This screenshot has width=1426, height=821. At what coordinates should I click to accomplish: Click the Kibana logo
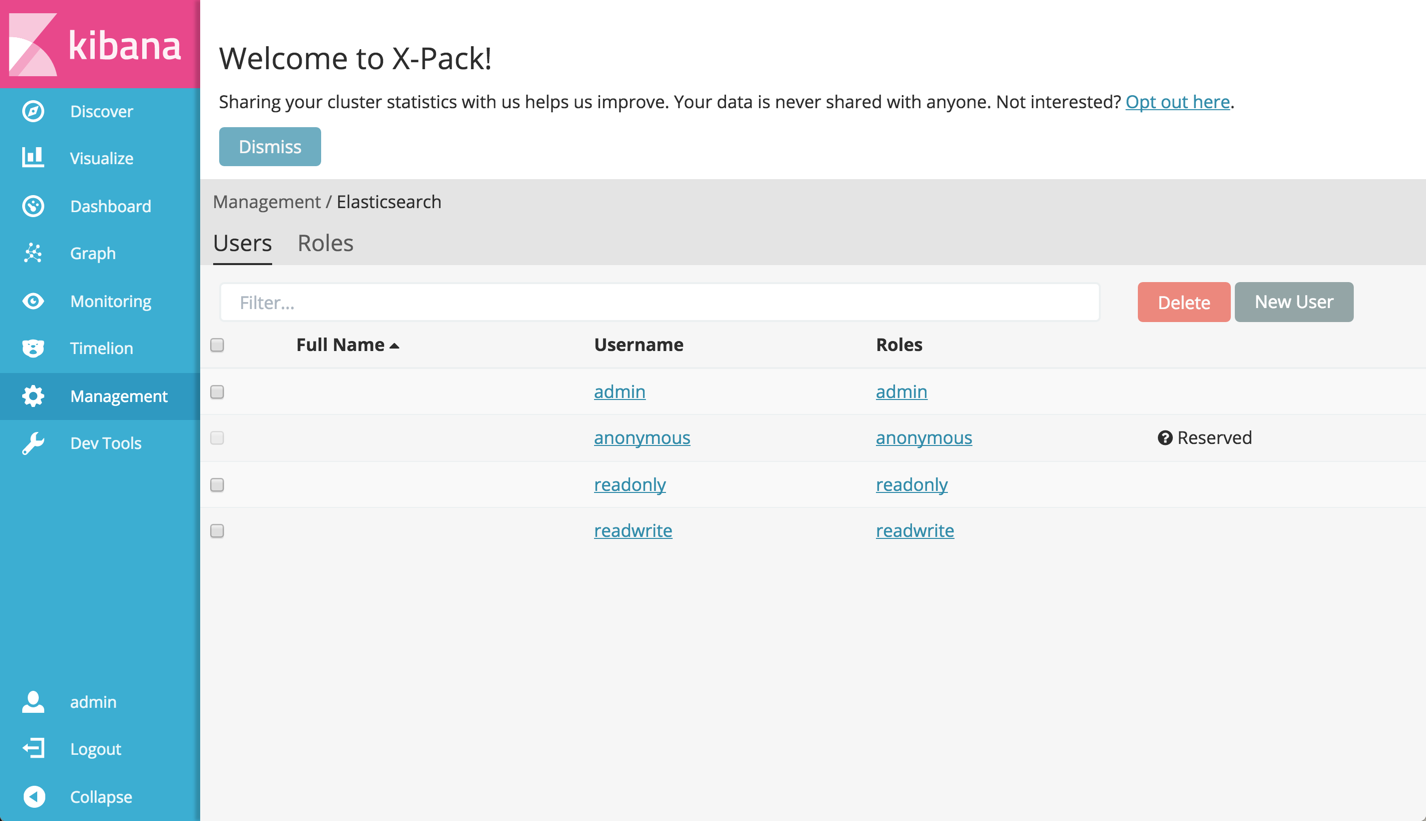point(98,43)
